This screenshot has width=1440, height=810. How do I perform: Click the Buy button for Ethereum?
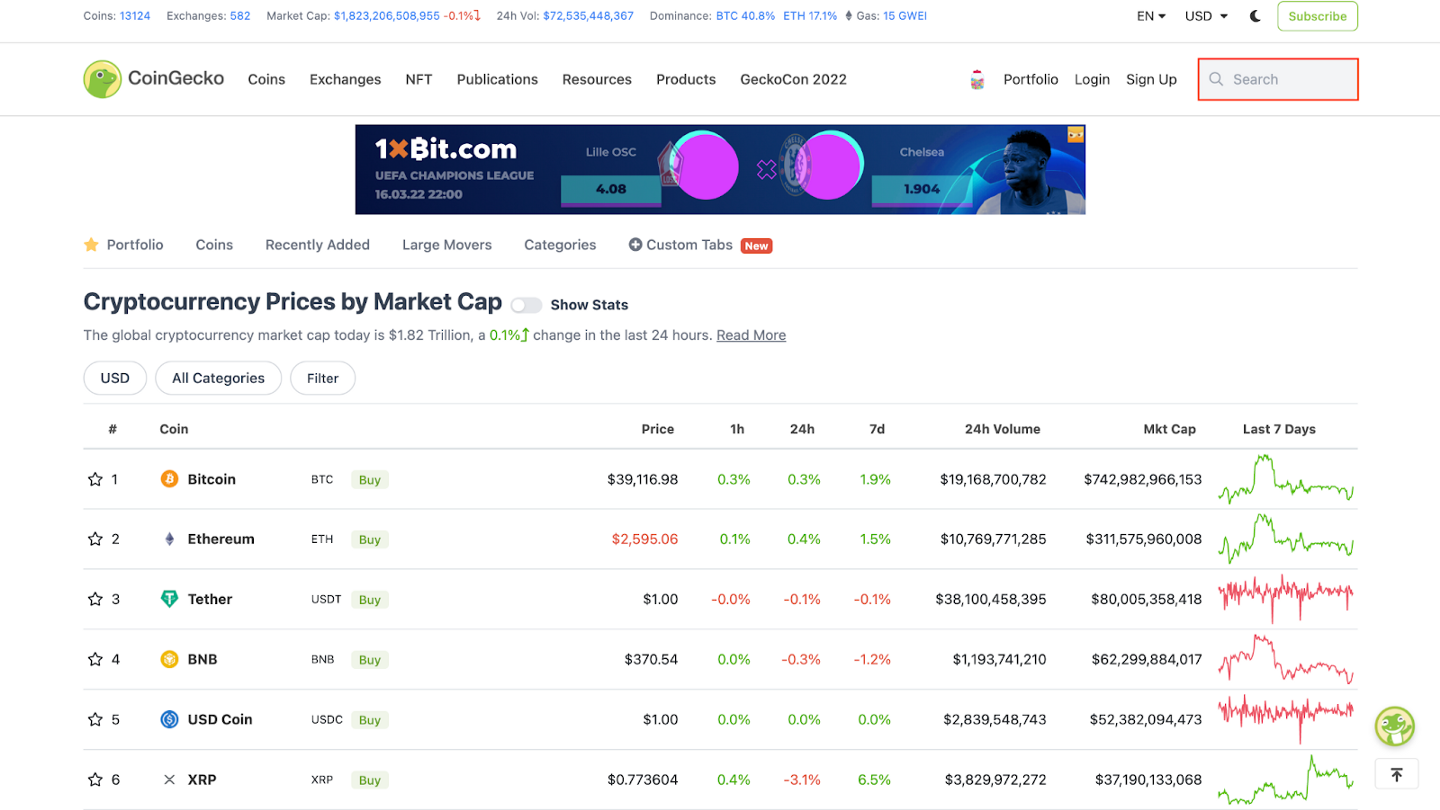coord(370,540)
